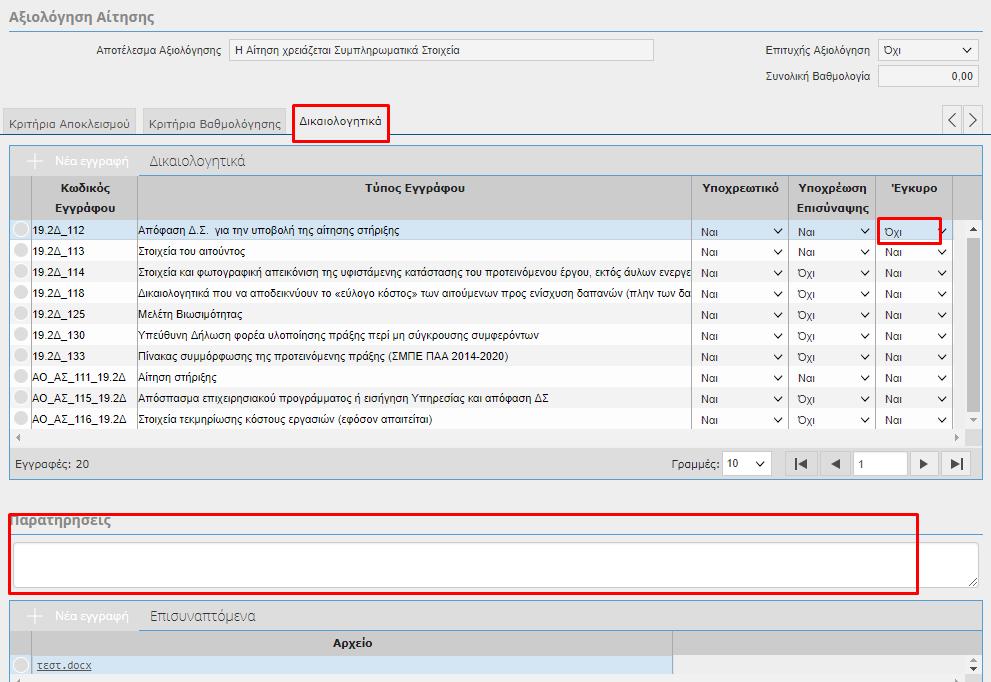Open the Γραμμές rows-per-page dropdown

[746, 464]
